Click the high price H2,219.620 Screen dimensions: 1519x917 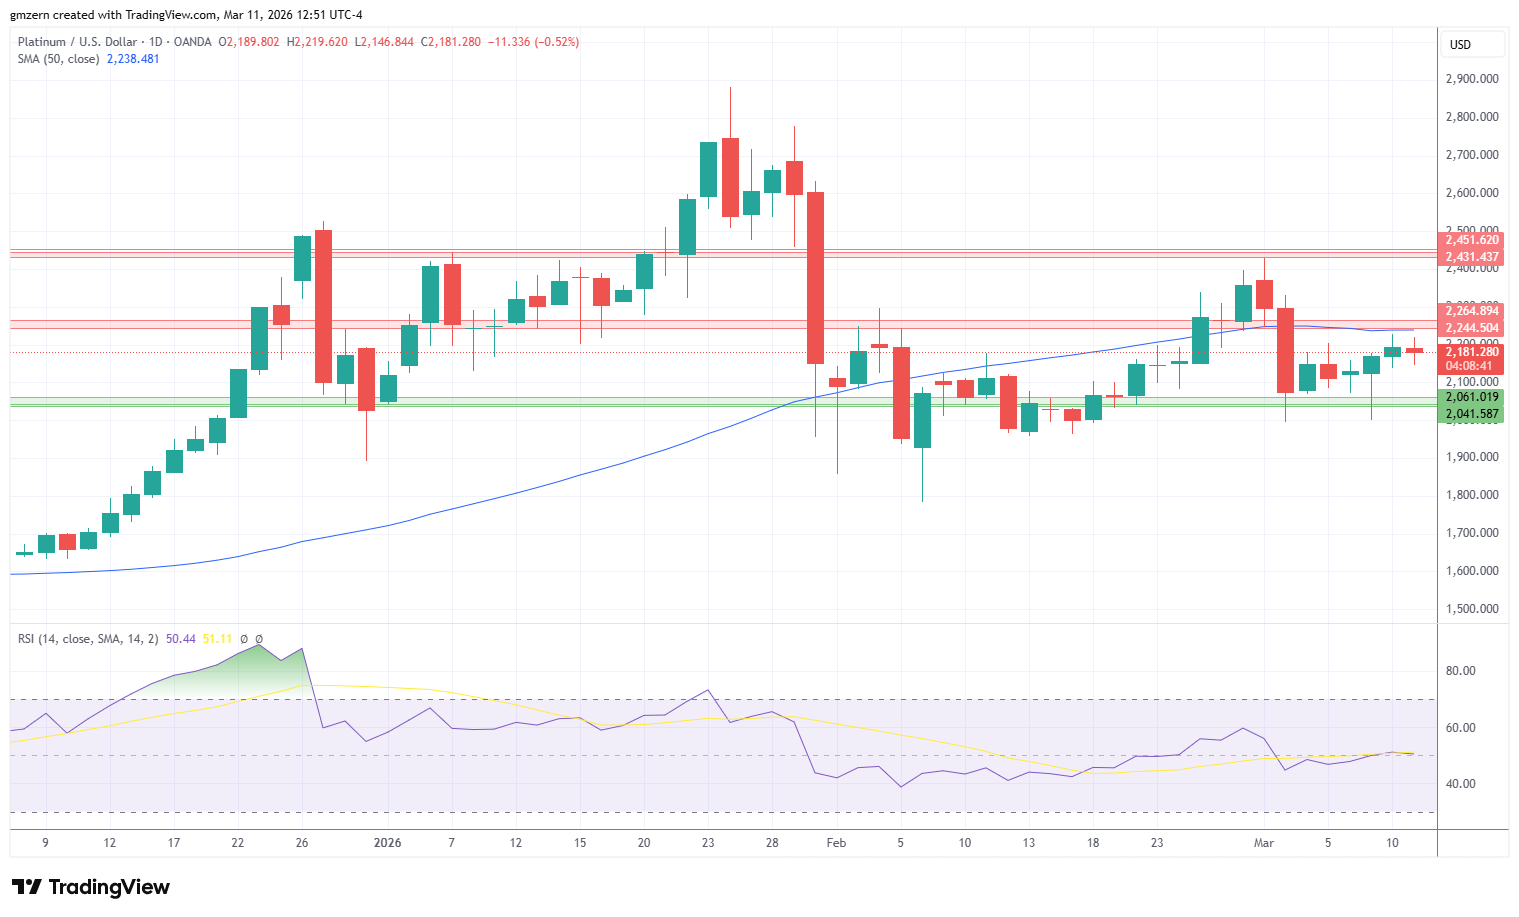[317, 42]
